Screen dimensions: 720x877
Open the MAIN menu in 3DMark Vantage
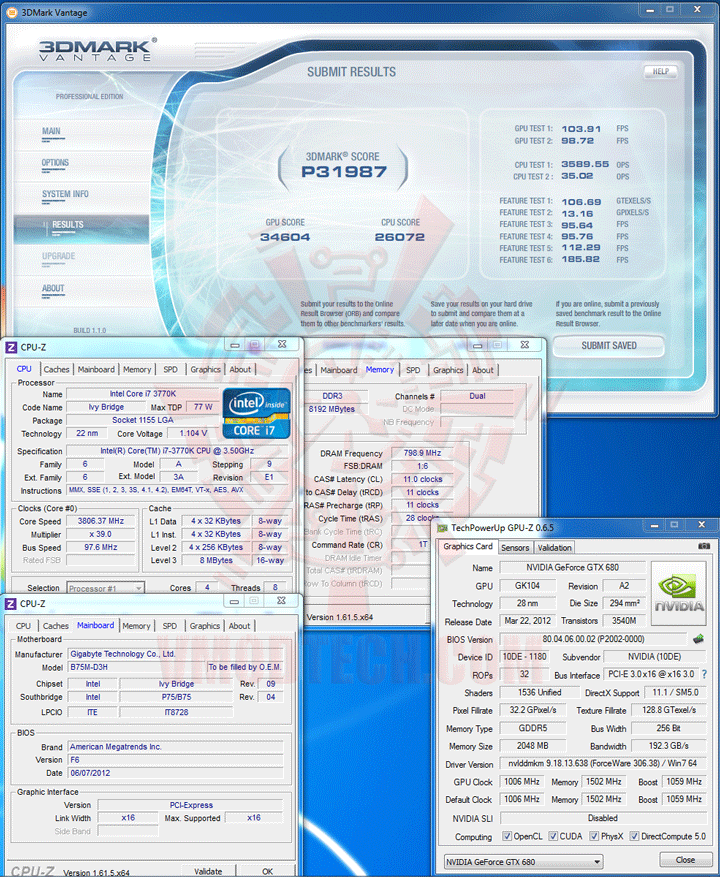pos(51,131)
